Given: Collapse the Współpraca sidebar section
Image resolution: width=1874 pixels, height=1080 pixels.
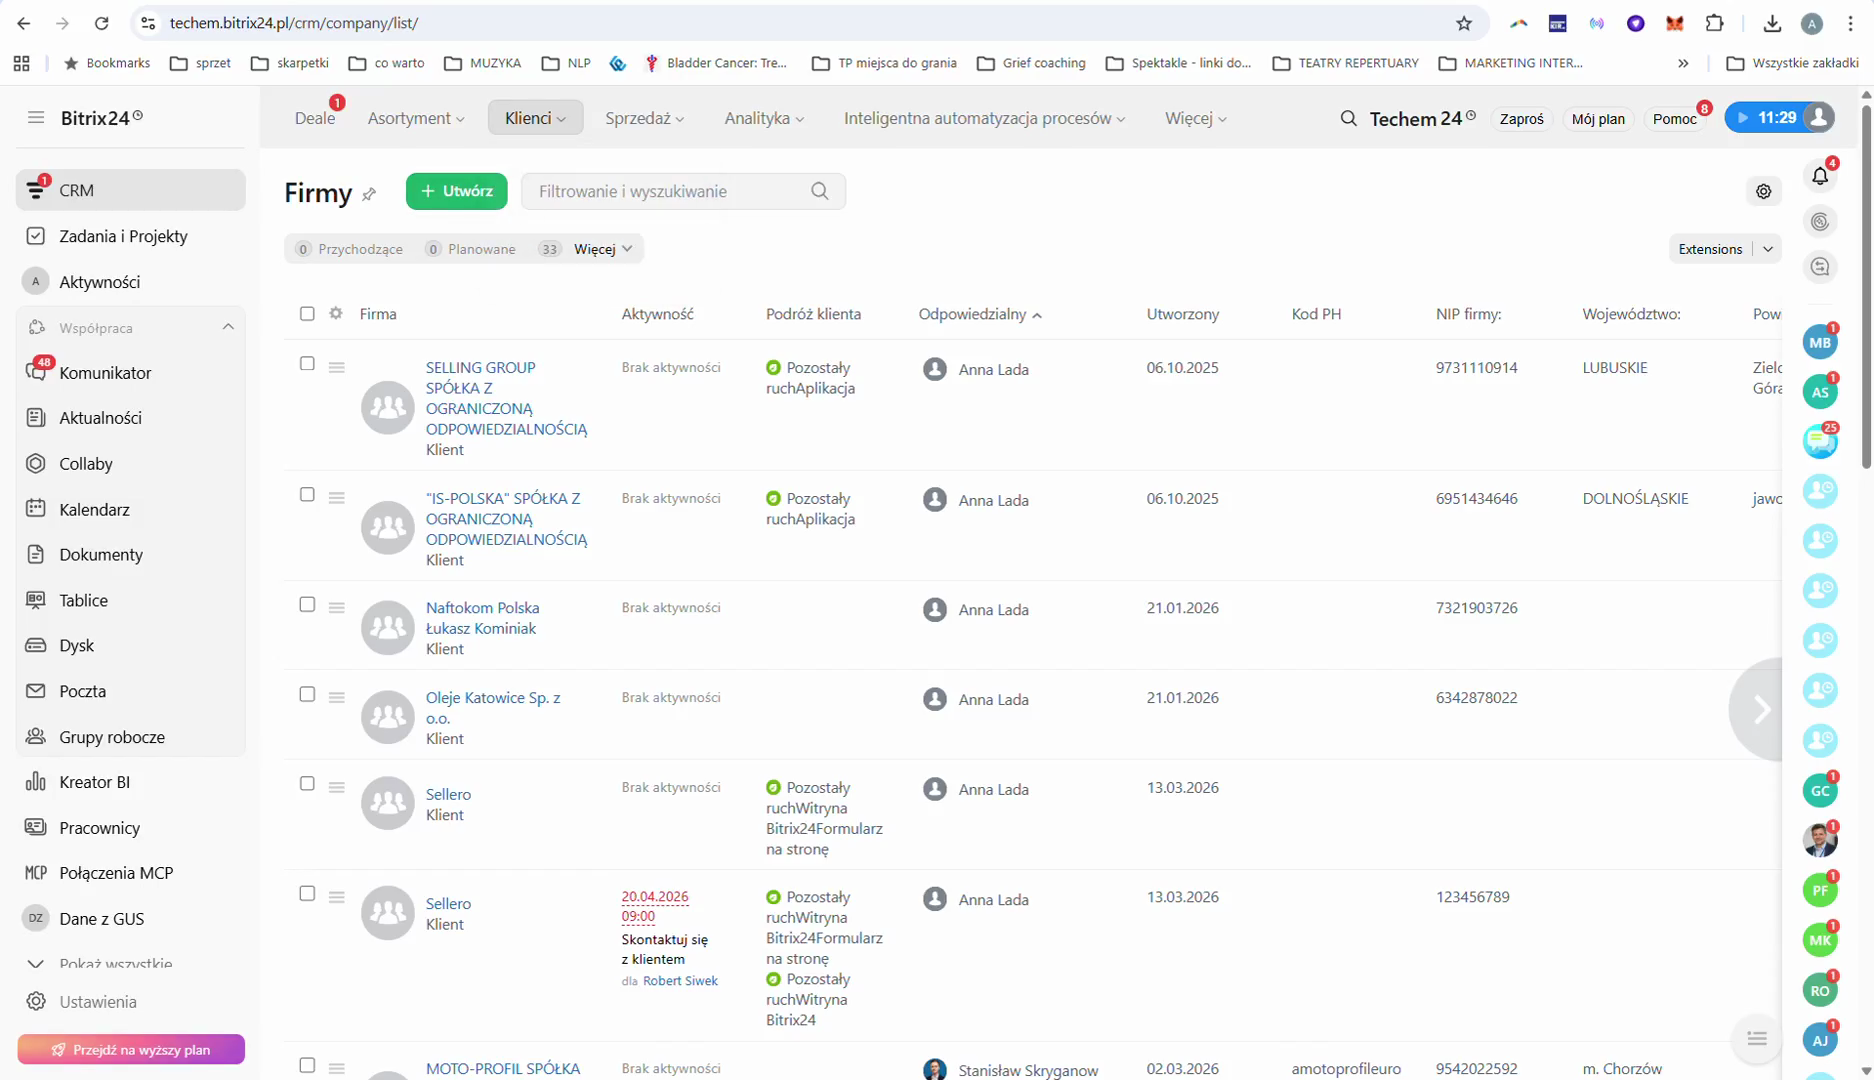Looking at the screenshot, I should click(x=228, y=327).
